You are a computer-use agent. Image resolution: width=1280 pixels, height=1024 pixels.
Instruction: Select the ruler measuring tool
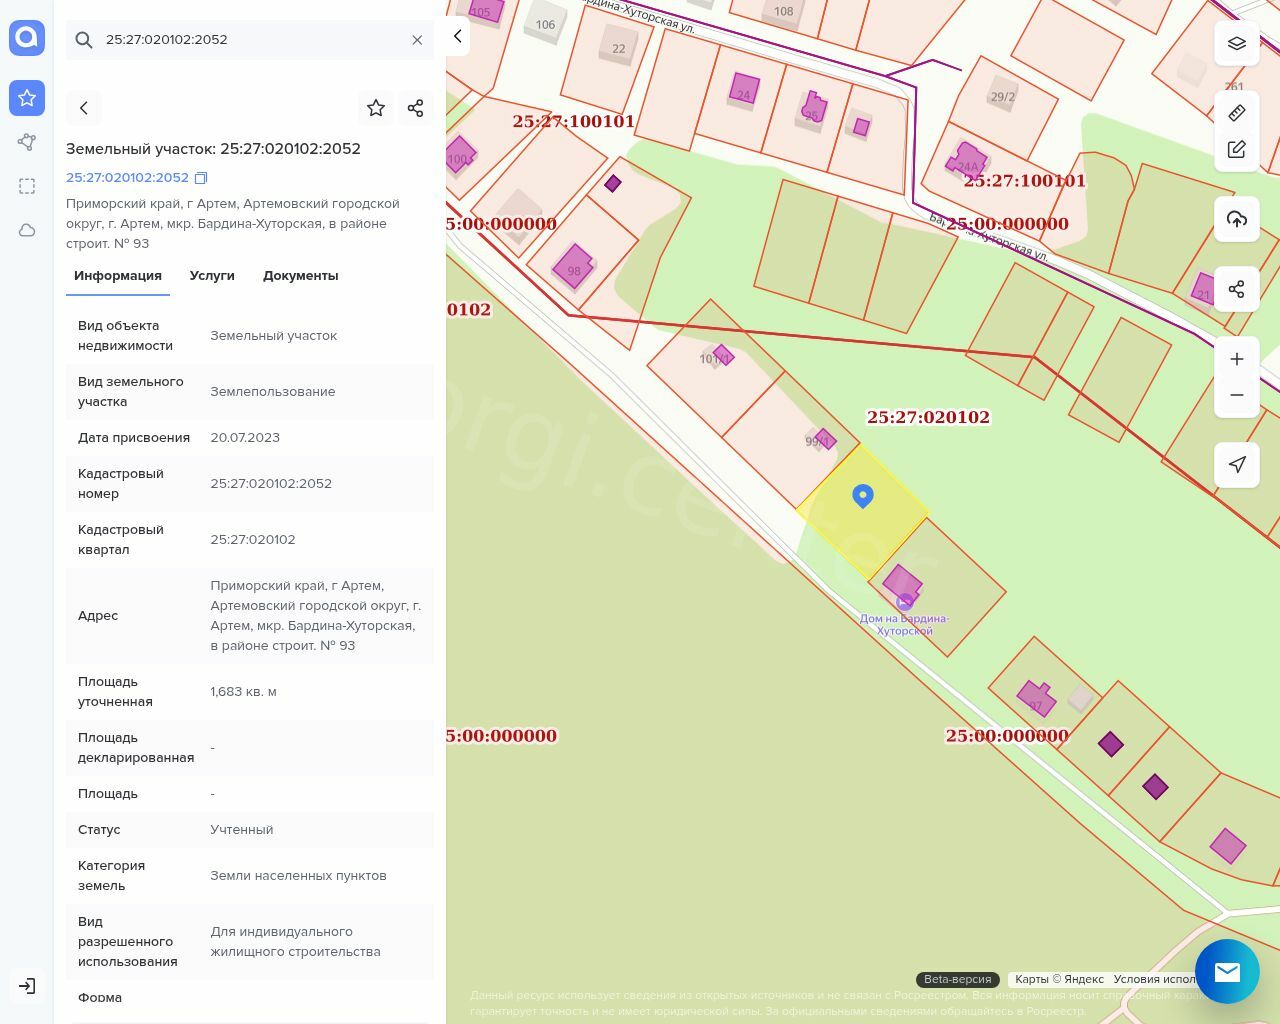point(1237,113)
